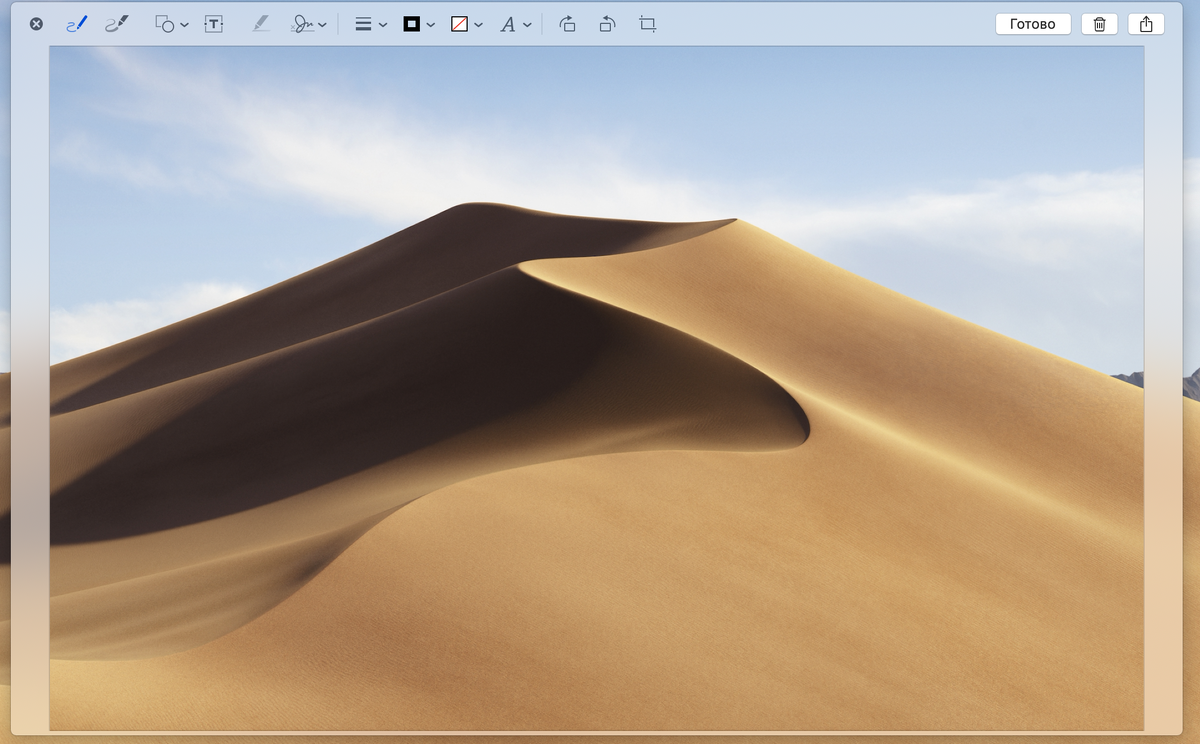Open the fill color picker
Screen dimensions: 1200x744
point(466,24)
